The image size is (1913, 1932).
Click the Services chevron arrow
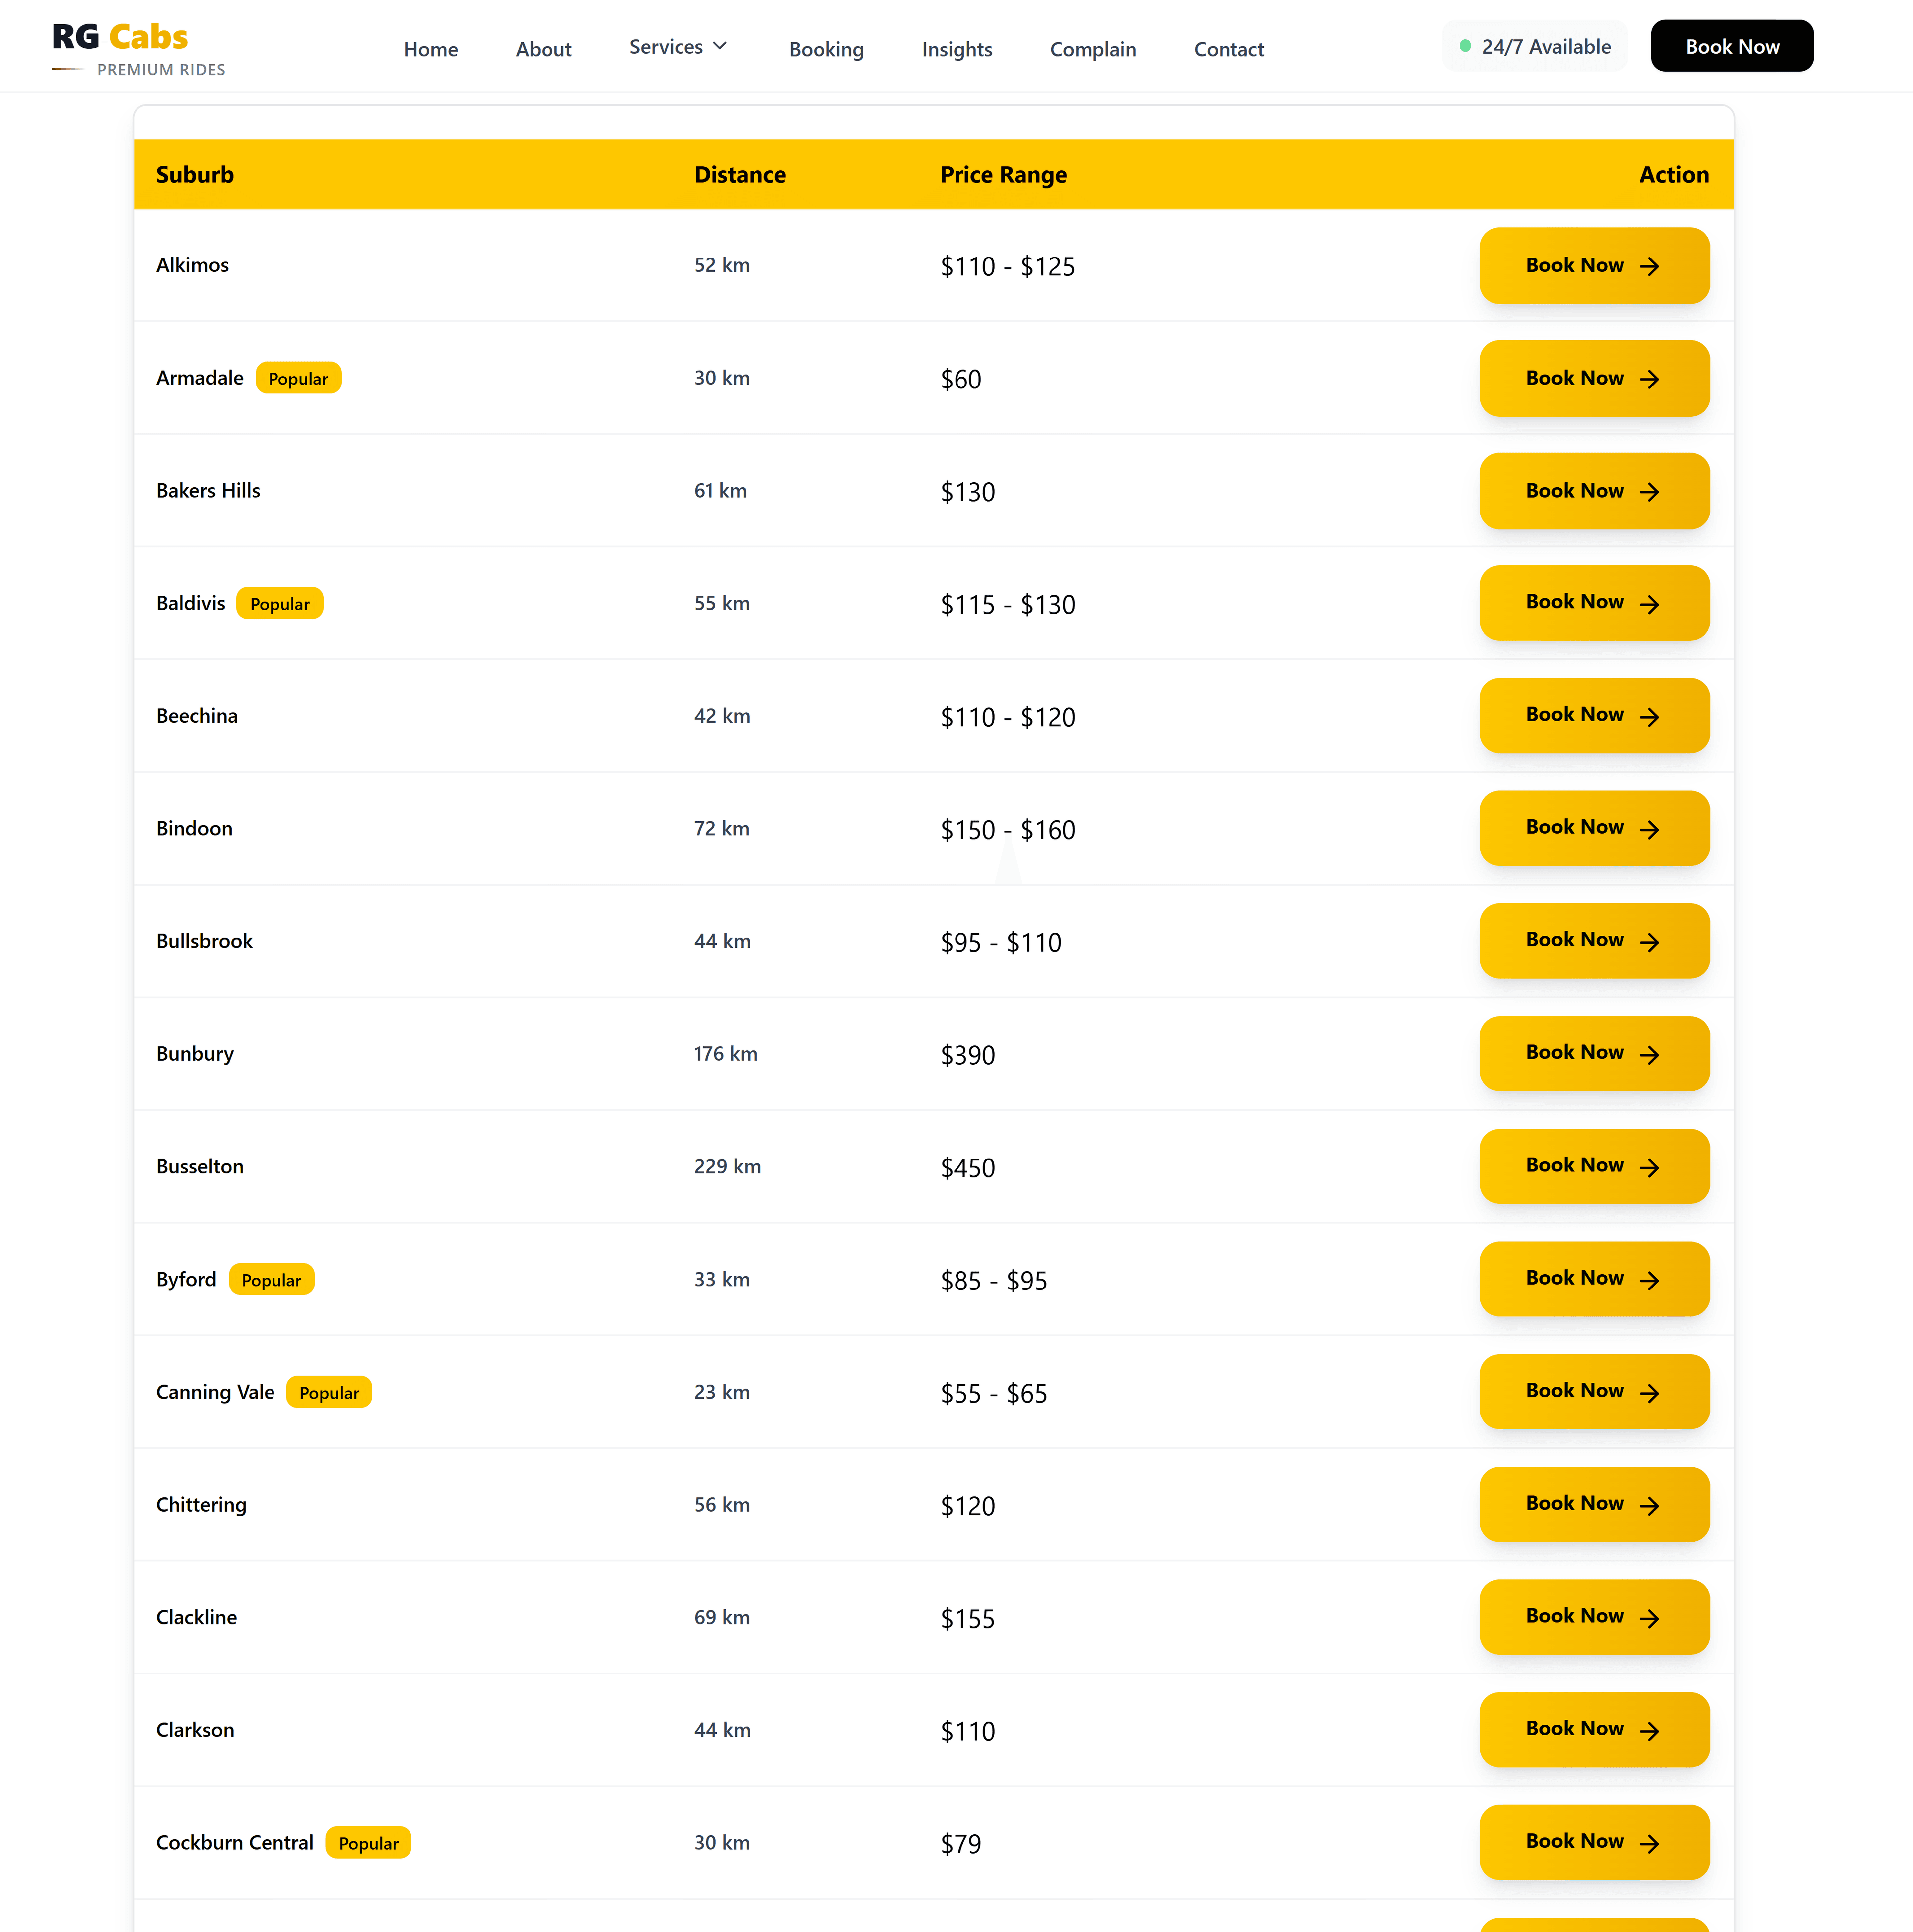coord(720,46)
